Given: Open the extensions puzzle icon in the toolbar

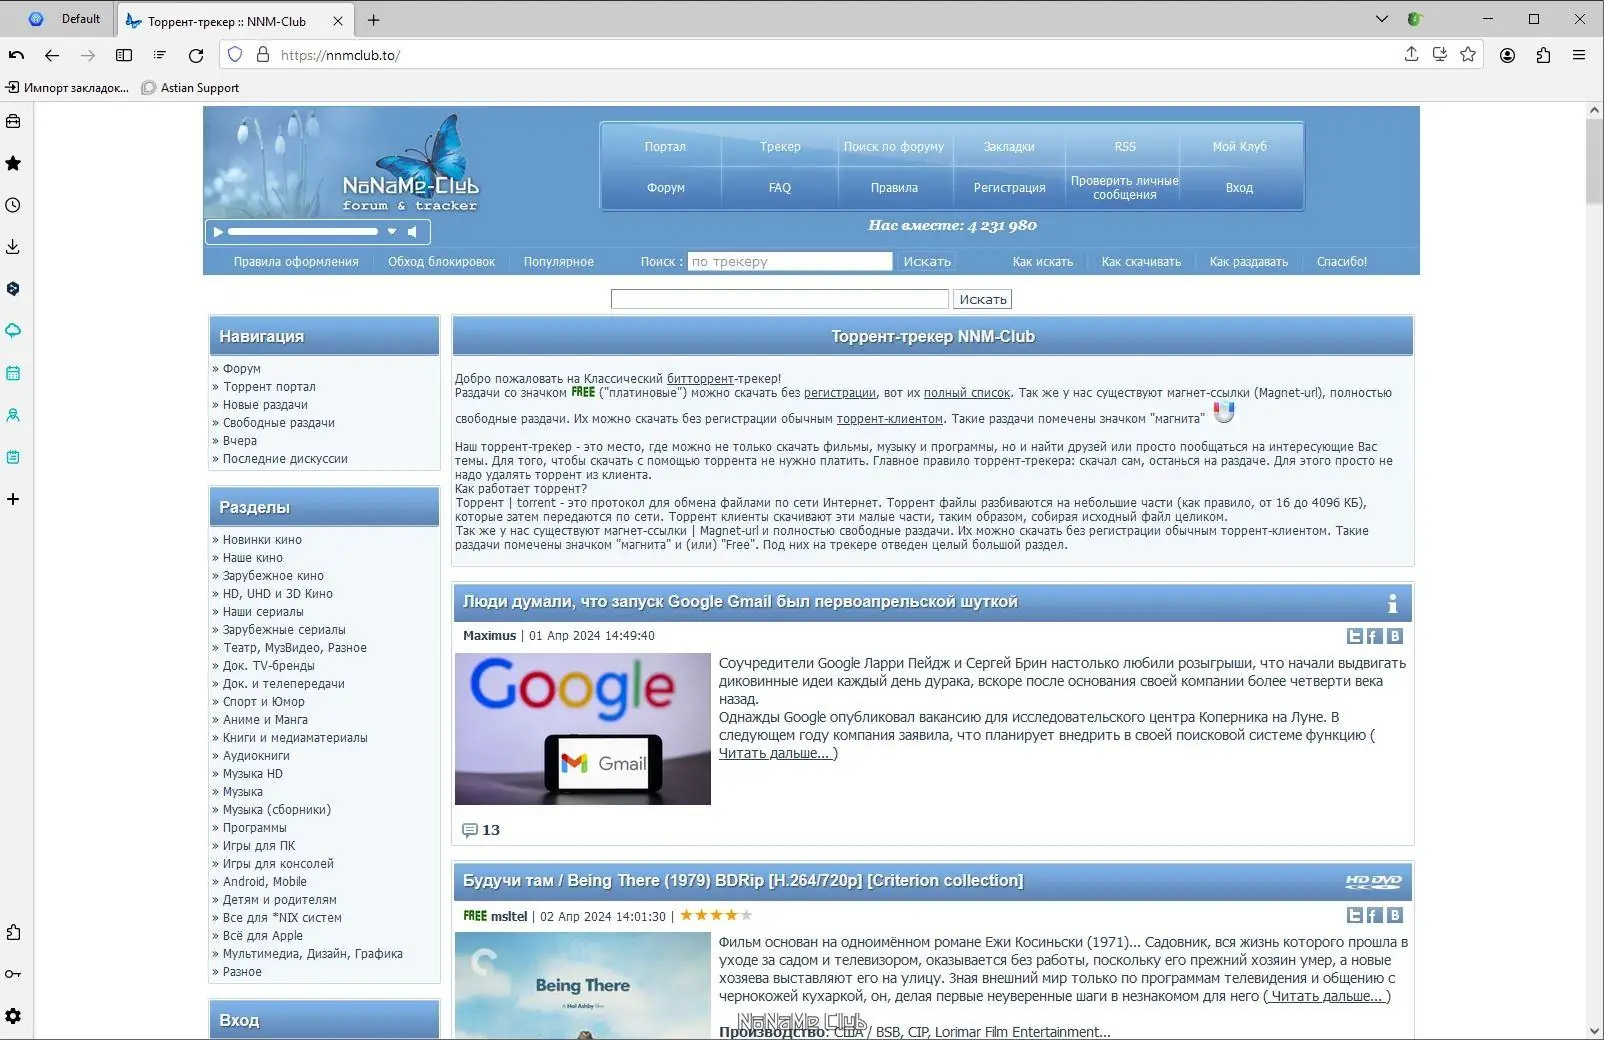Looking at the screenshot, I should 1543,55.
